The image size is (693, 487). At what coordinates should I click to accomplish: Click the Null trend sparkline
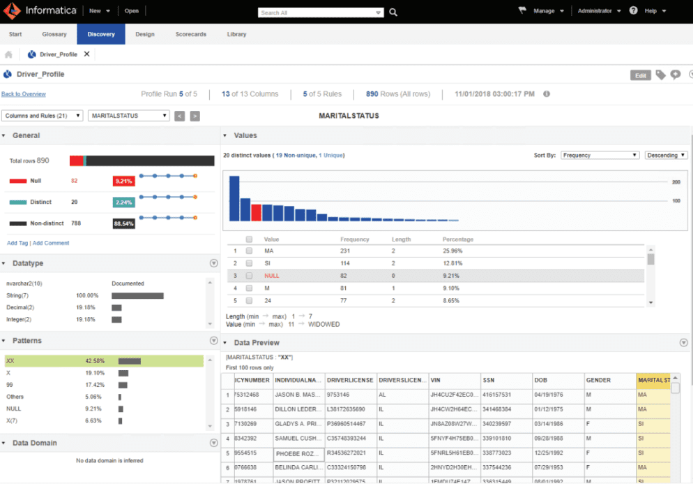[168, 176]
